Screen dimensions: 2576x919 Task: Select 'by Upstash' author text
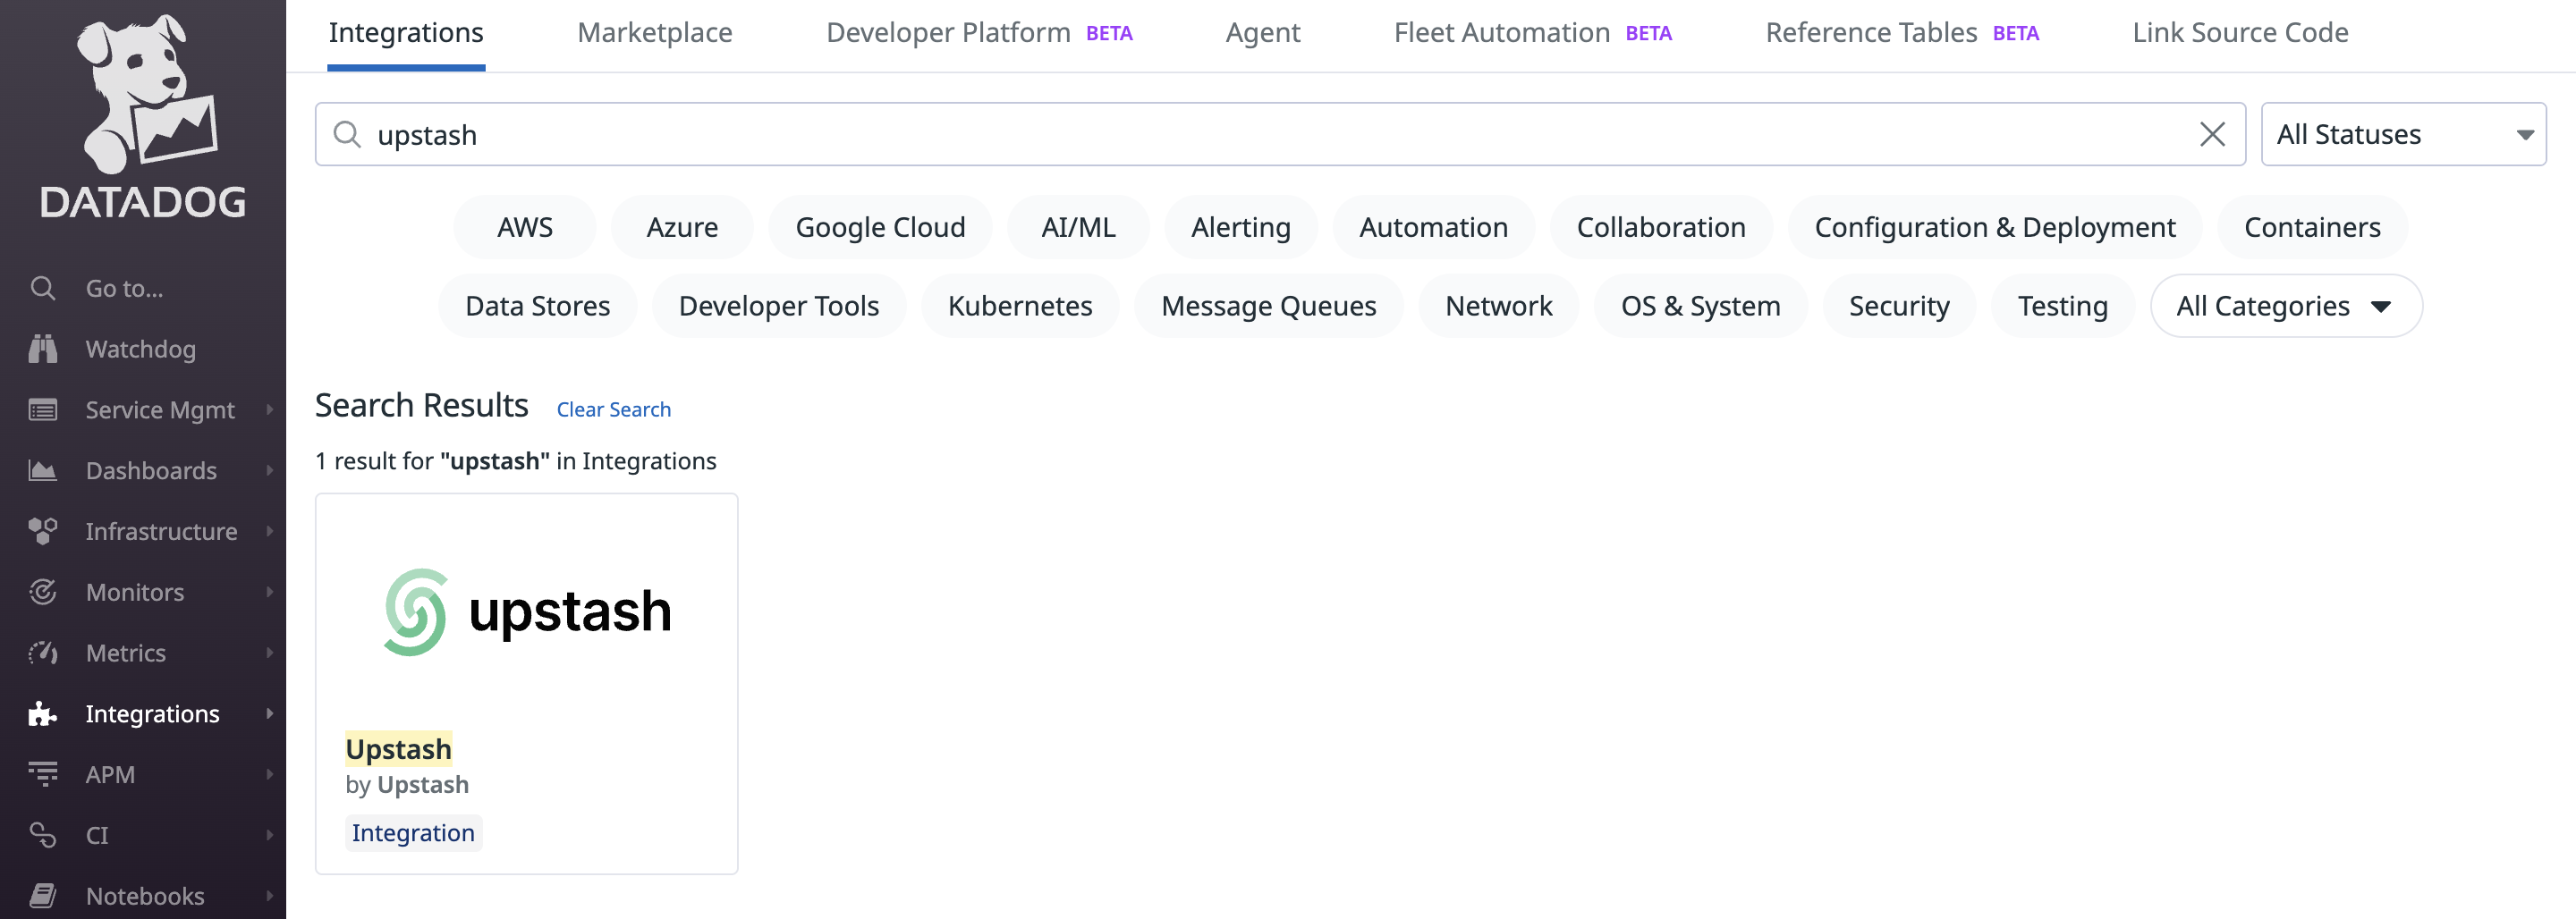click(x=406, y=785)
